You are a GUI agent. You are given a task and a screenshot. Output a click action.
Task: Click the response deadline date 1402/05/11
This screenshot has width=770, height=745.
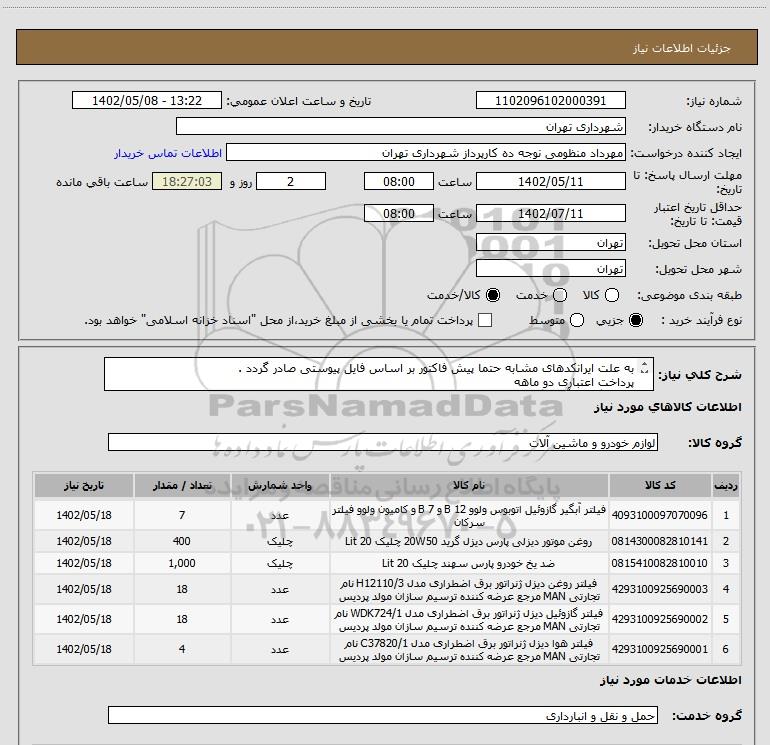tap(550, 181)
